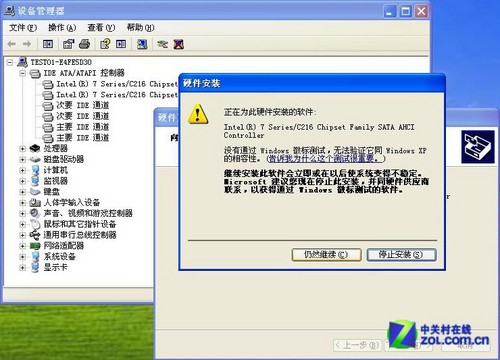Open the 文件(F) menu
Viewport: 500px width, 360px height.
23,28
